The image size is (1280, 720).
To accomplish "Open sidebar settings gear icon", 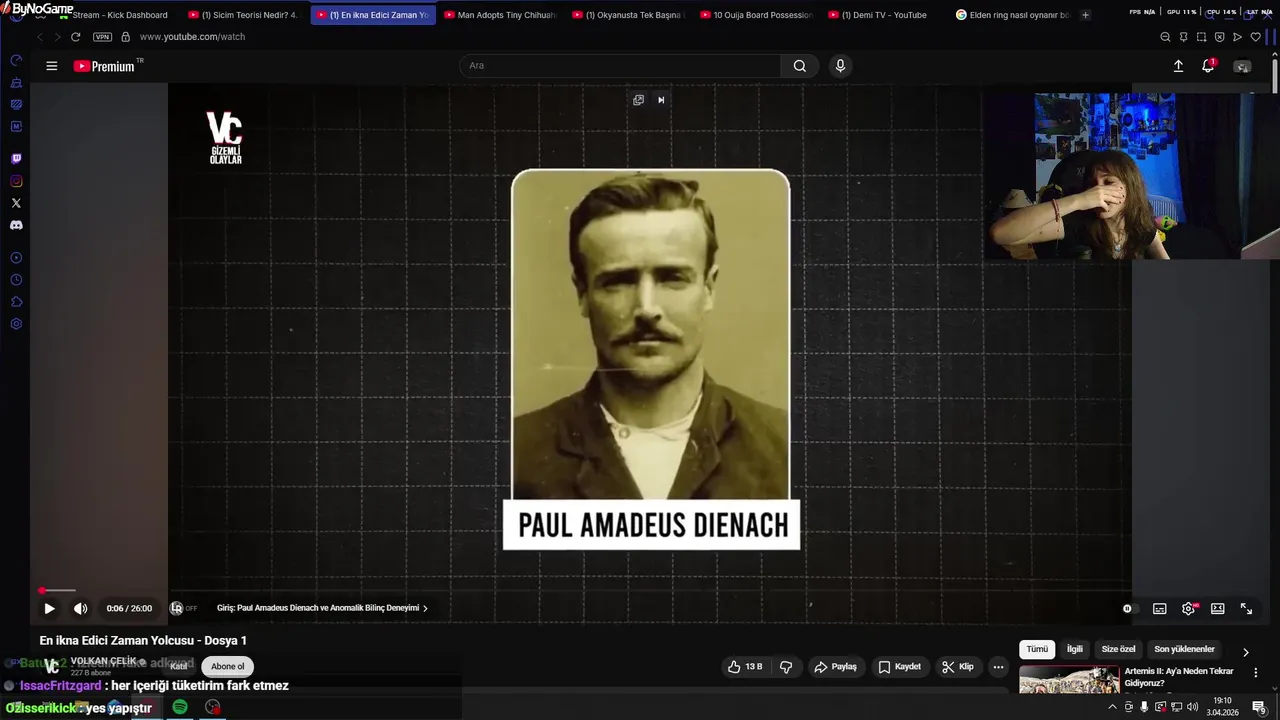I will [x=16, y=324].
